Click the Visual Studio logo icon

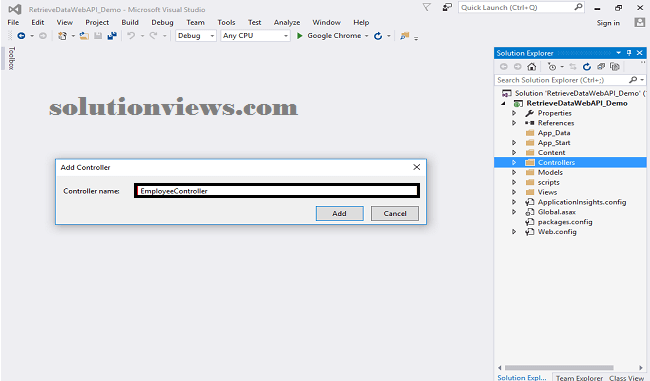[15, 9]
